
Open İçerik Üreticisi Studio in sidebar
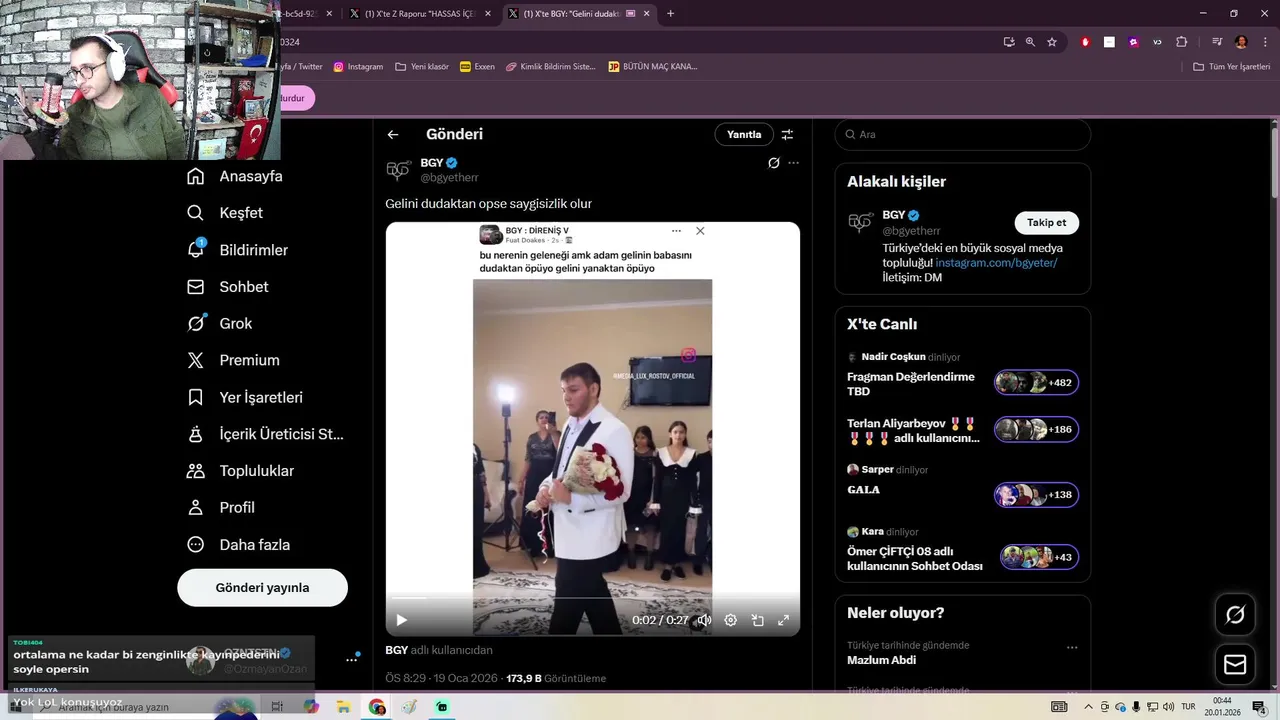click(265, 434)
